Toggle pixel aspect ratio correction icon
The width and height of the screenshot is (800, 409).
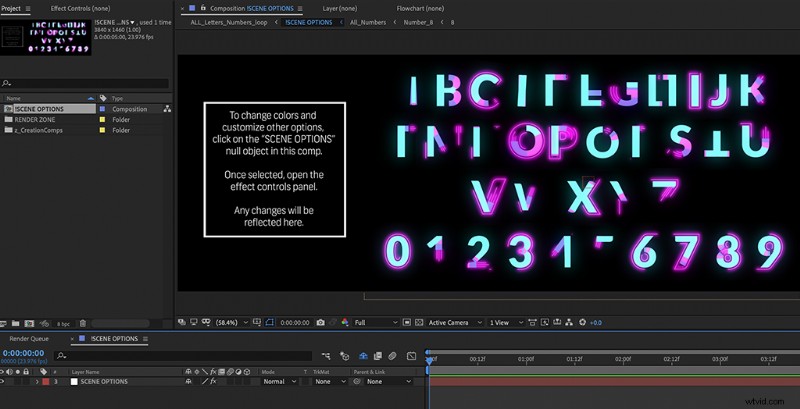(533, 322)
